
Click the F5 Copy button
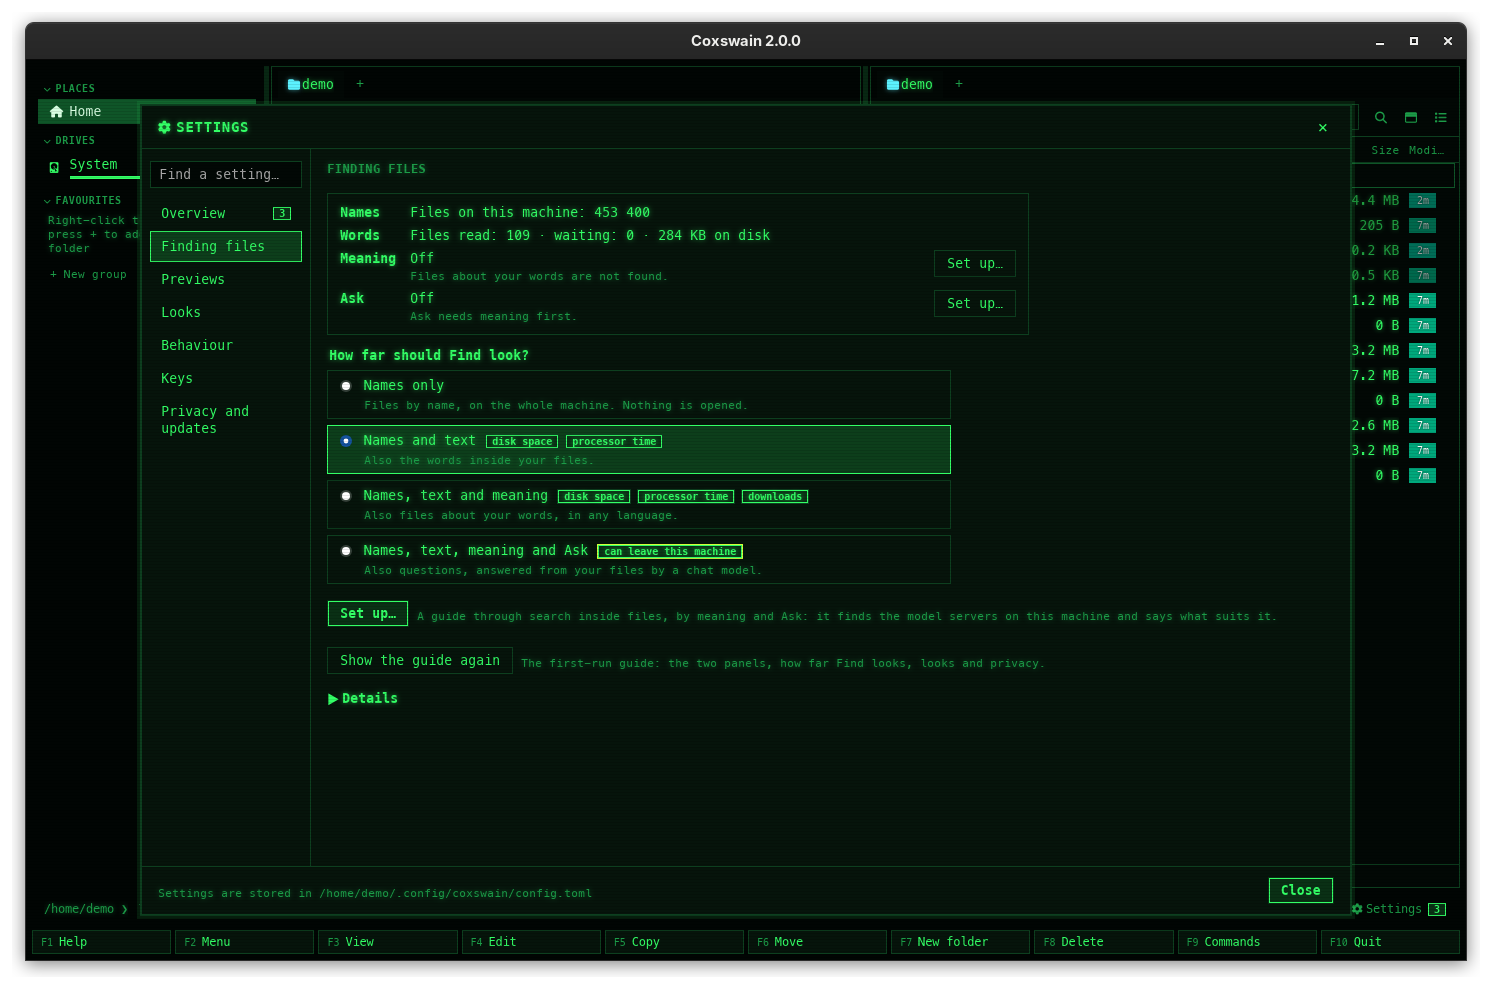[x=675, y=942]
